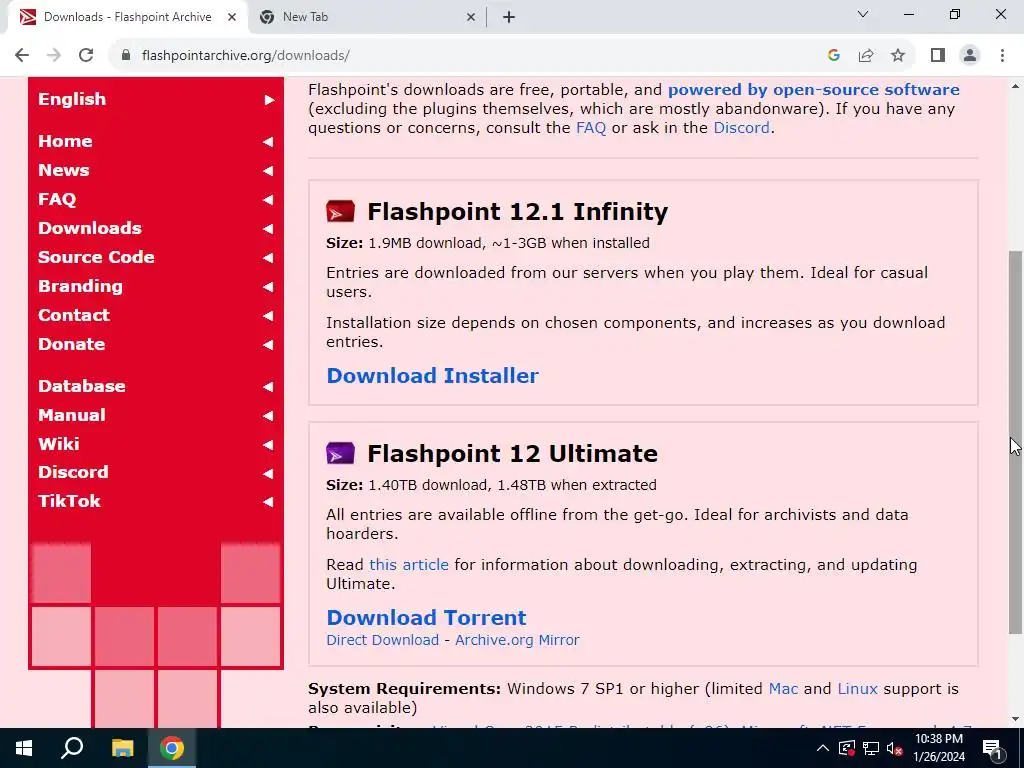The image size is (1024, 768).
Task: Open the Windows notification center
Action: (993, 748)
